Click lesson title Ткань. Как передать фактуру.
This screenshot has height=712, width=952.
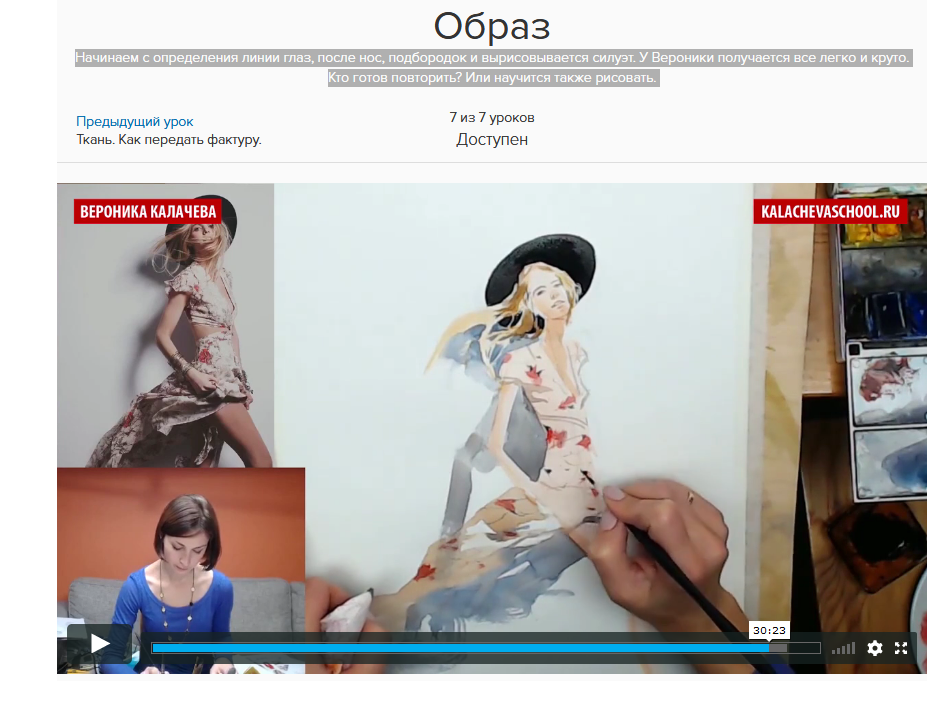169,140
